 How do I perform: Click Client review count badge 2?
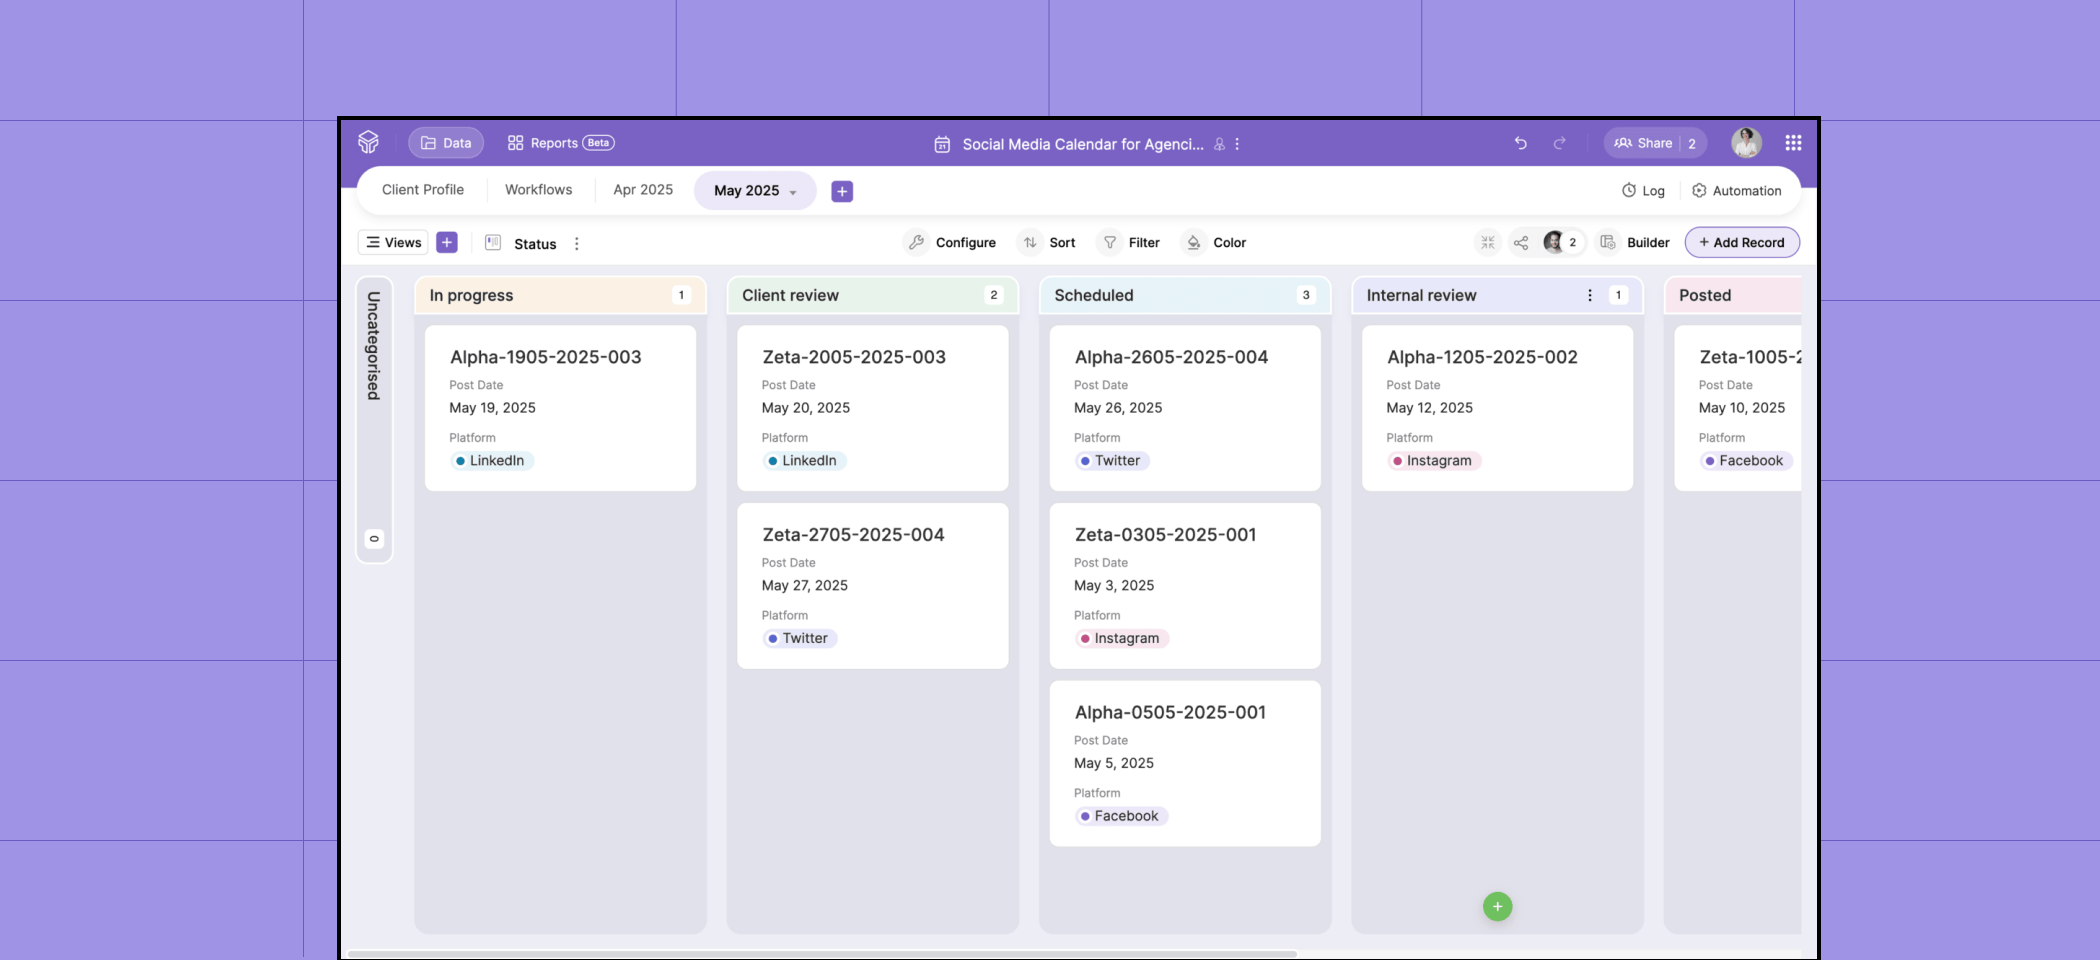993,295
